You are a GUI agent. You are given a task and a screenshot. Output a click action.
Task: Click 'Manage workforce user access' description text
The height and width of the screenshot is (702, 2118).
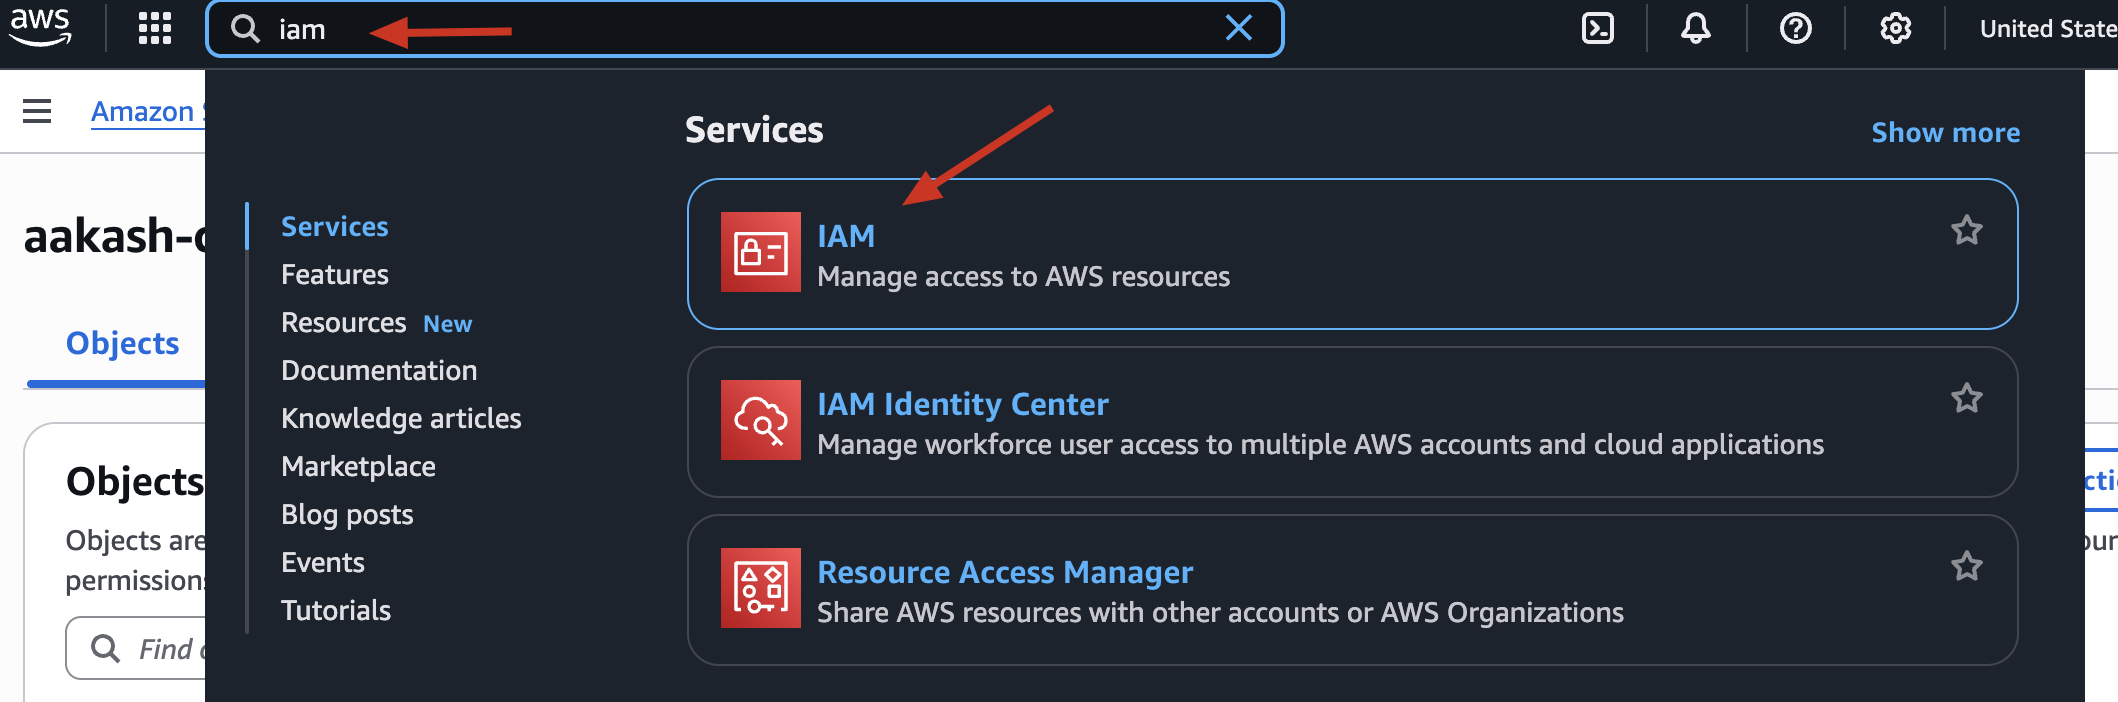(x=1320, y=445)
